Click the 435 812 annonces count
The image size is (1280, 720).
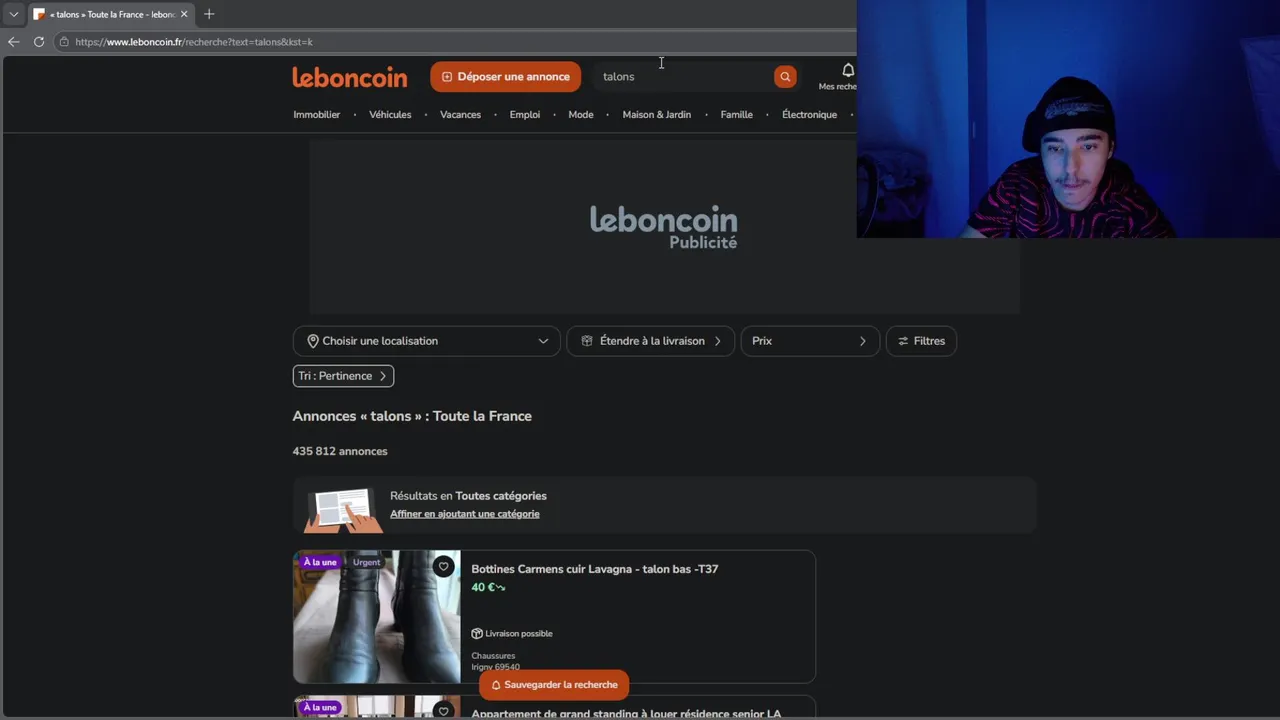click(340, 451)
